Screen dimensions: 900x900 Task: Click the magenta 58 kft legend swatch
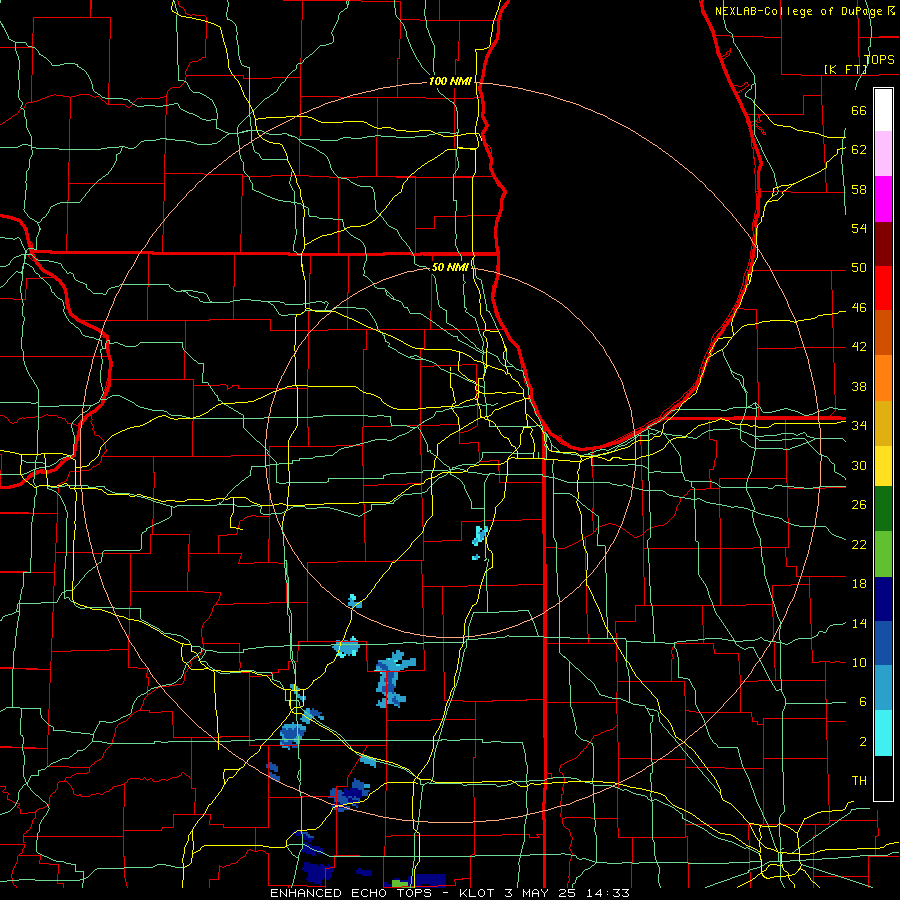pos(883,199)
